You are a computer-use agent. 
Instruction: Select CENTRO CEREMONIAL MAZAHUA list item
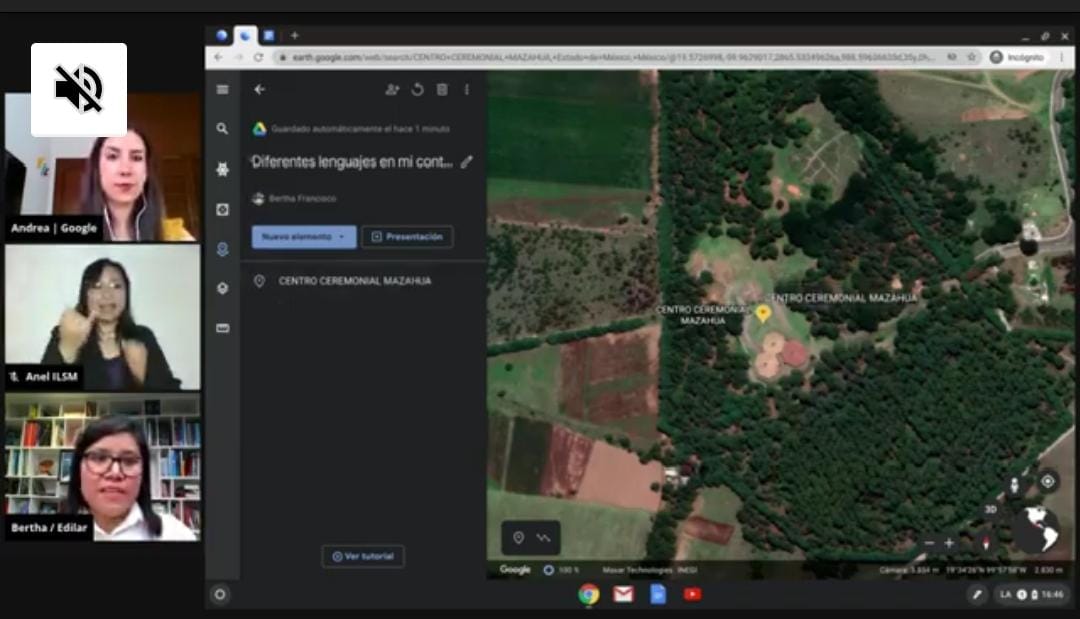[x=355, y=281]
